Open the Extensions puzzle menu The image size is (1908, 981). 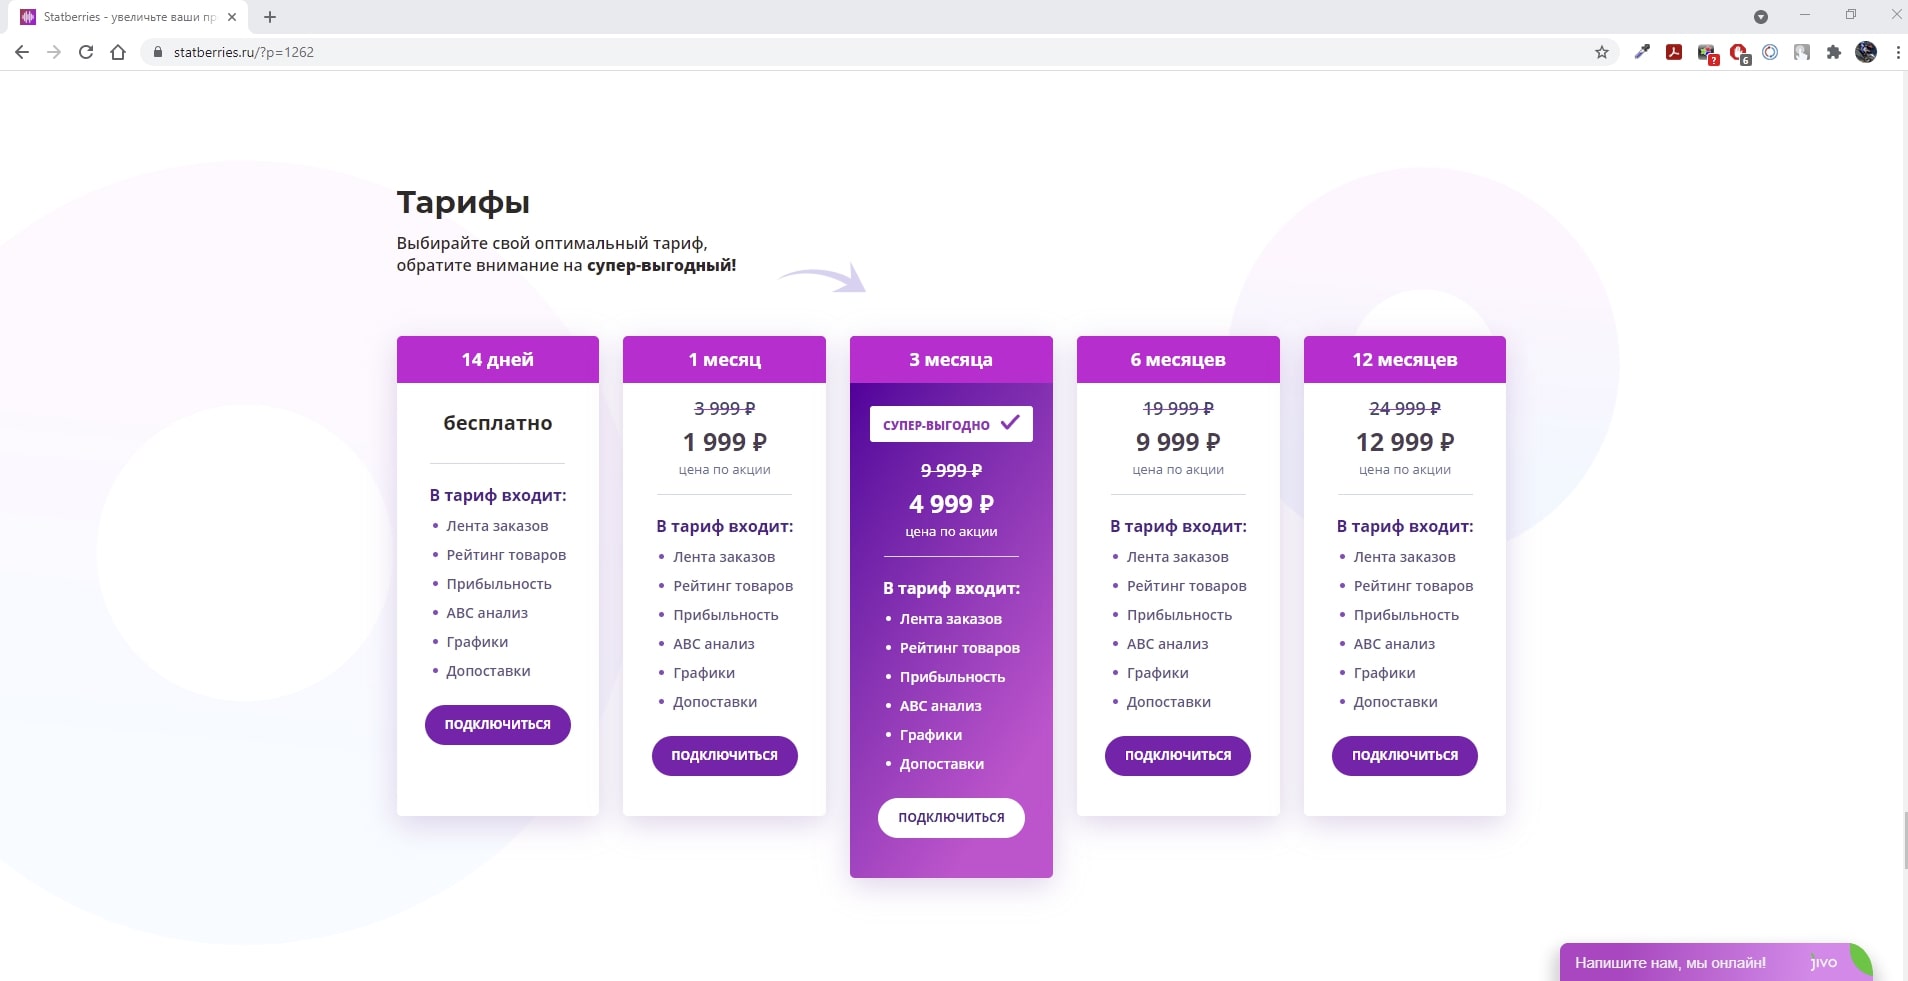click(x=1834, y=52)
